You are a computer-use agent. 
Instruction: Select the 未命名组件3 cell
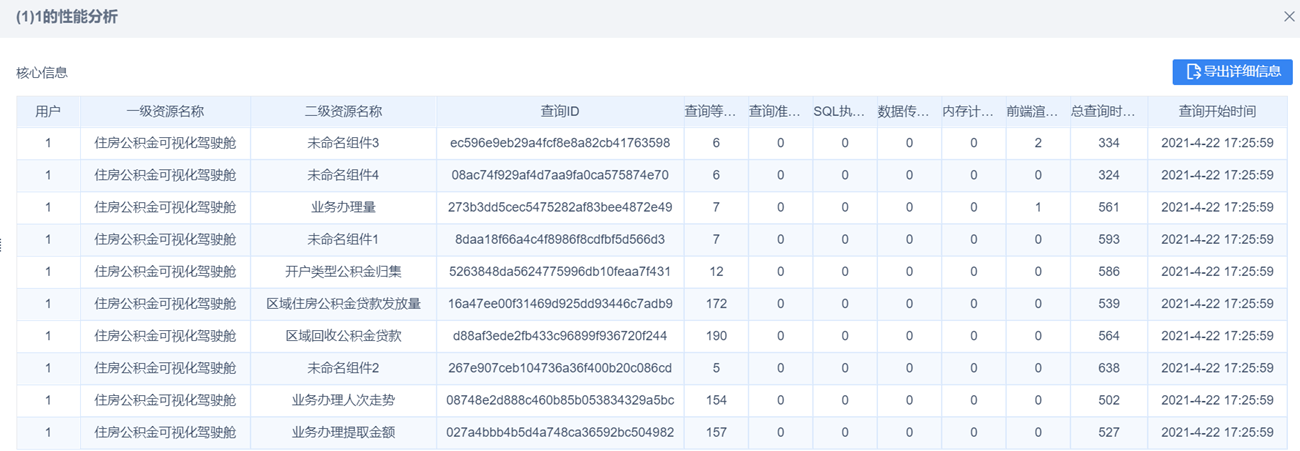(343, 144)
